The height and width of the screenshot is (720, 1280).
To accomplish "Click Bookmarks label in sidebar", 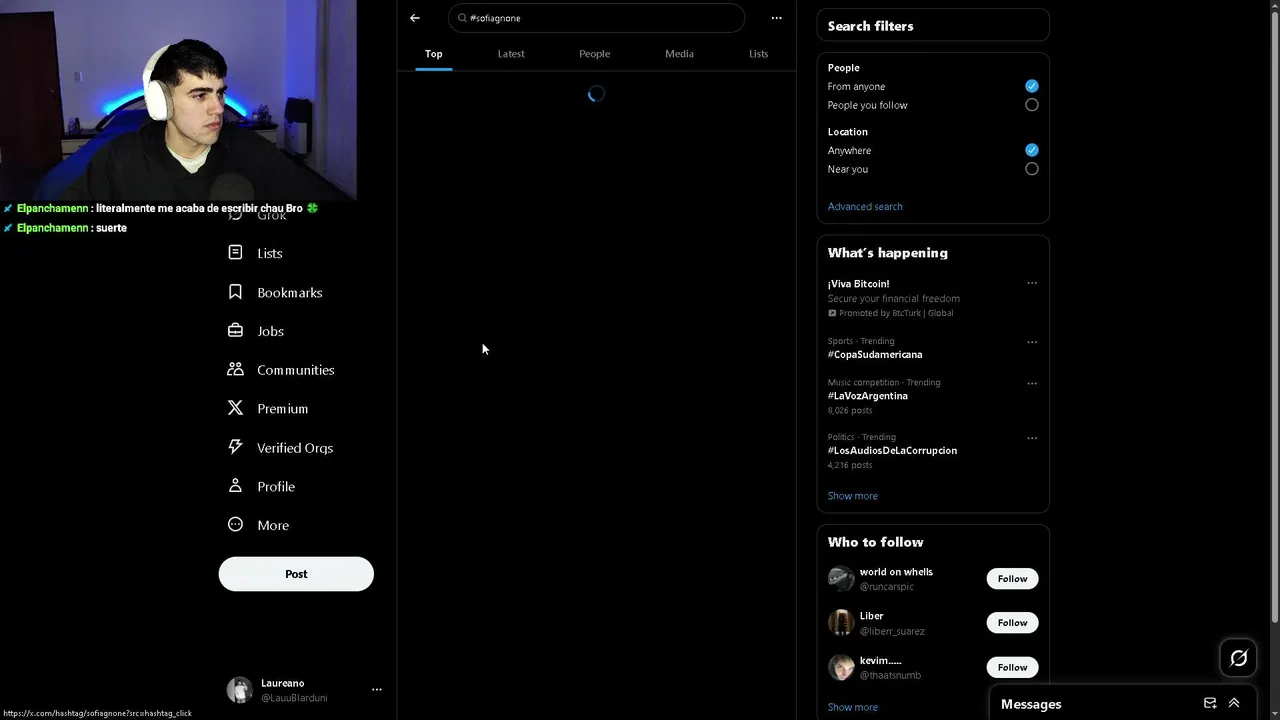I will click(290, 293).
